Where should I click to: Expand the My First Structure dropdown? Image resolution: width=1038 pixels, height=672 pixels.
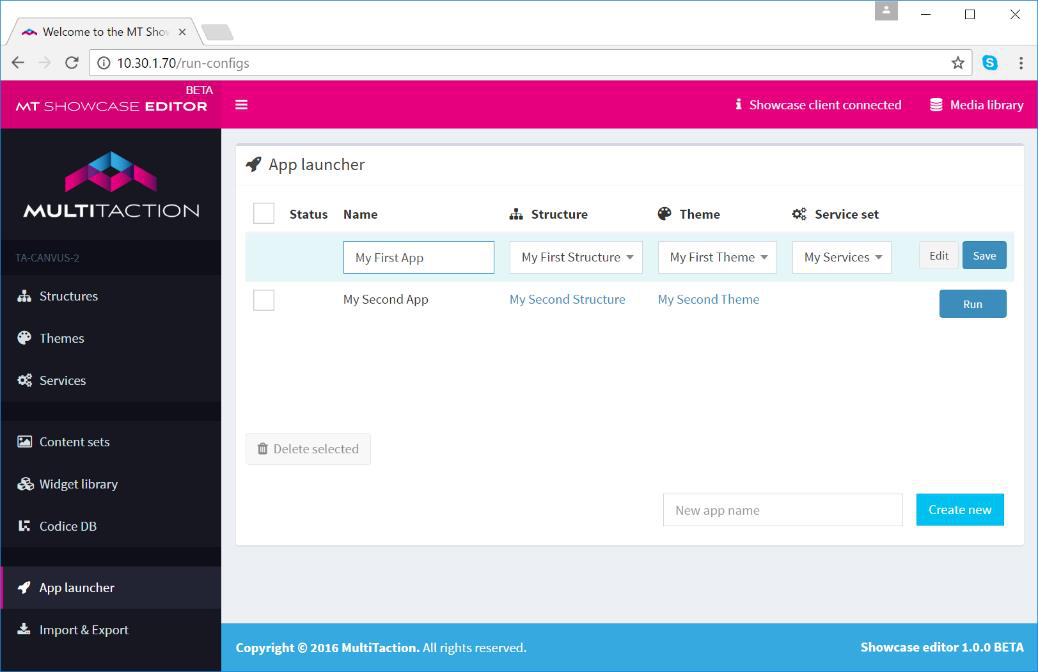pyautogui.click(x=576, y=257)
